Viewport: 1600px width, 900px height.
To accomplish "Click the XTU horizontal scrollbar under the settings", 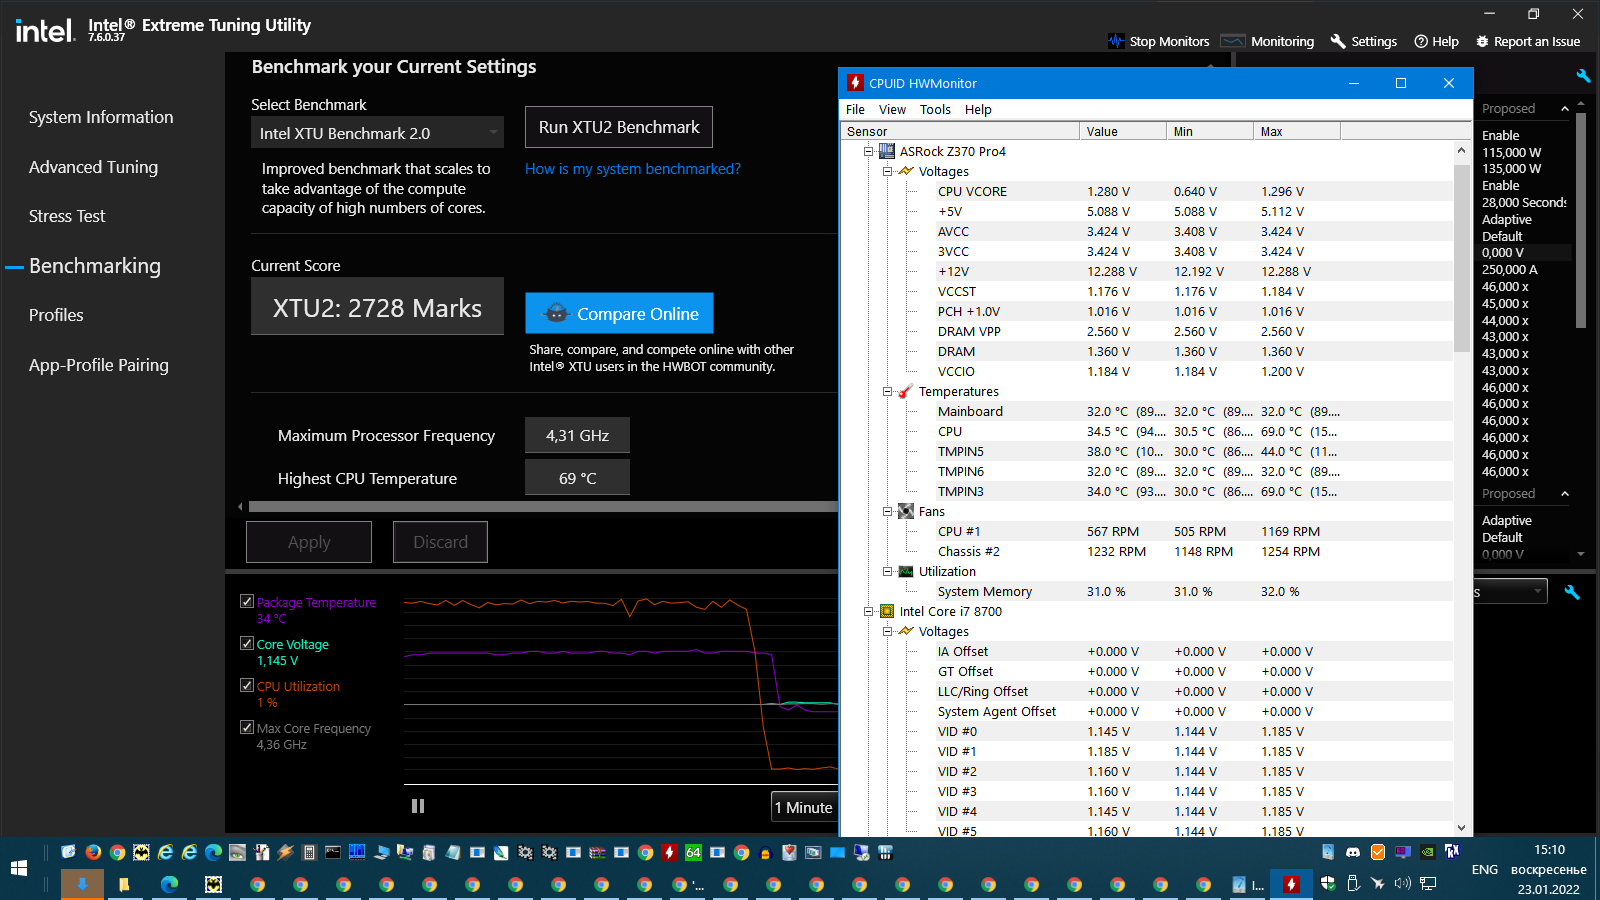I will [x=543, y=506].
